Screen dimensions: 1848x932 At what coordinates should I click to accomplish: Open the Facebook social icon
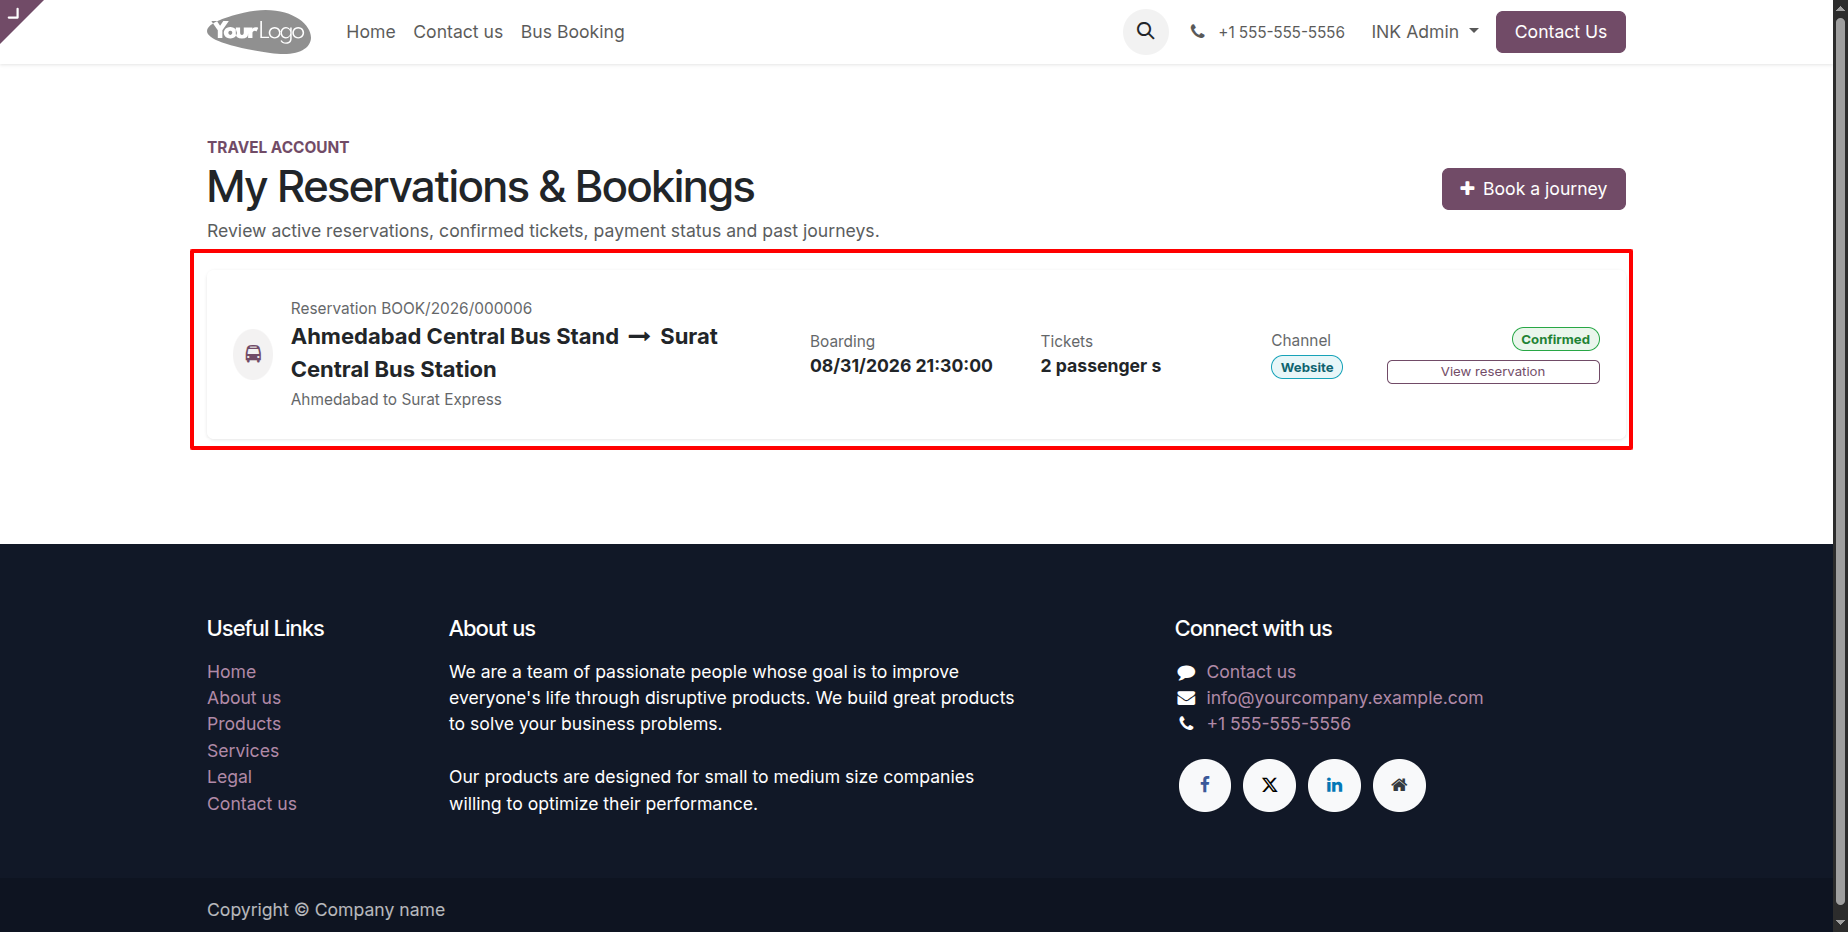point(1205,785)
